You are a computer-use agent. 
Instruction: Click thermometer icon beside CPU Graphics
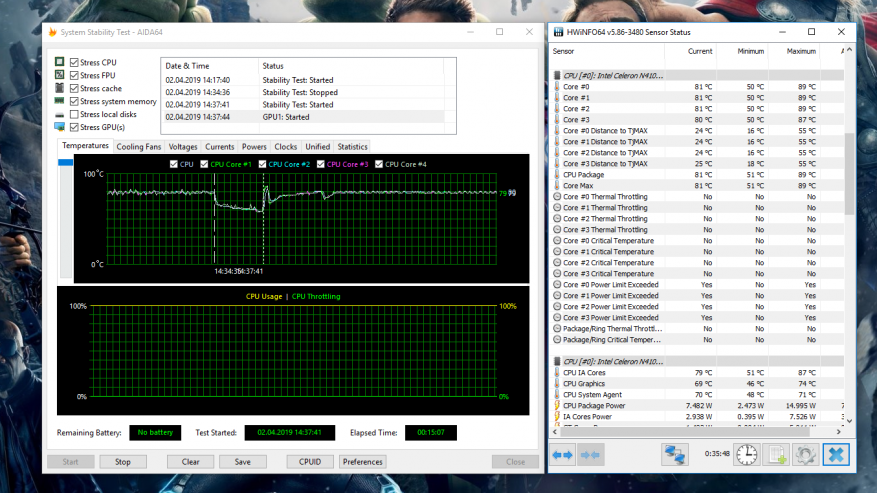[x=557, y=384]
